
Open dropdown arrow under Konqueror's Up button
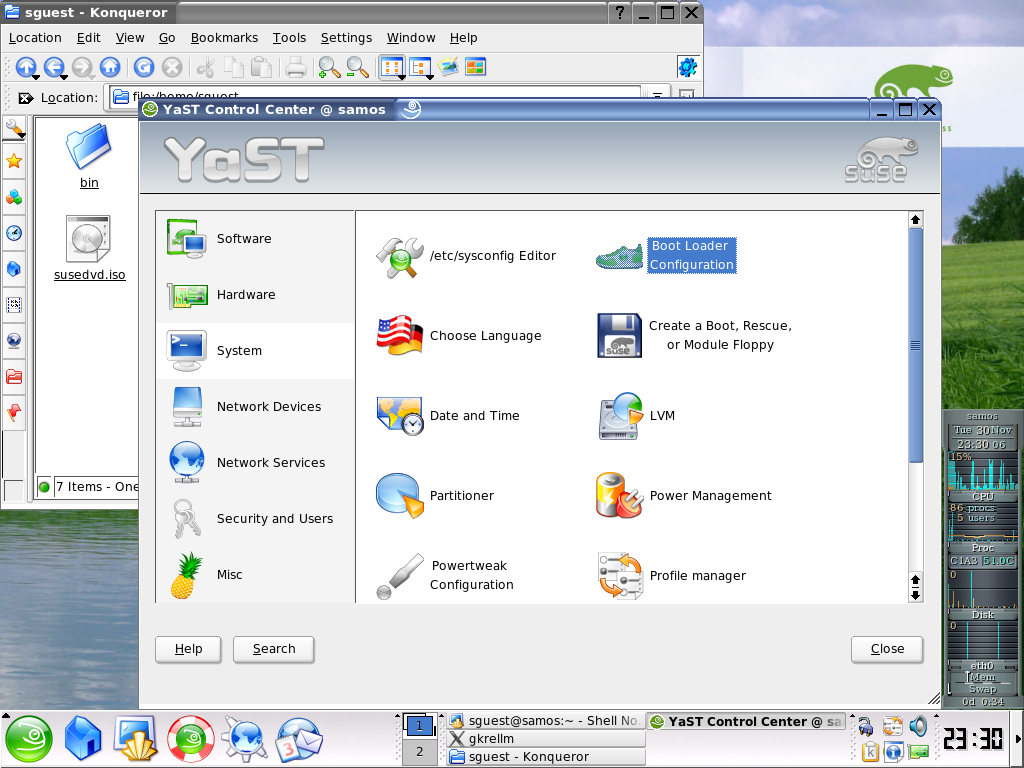tap(37, 78)
